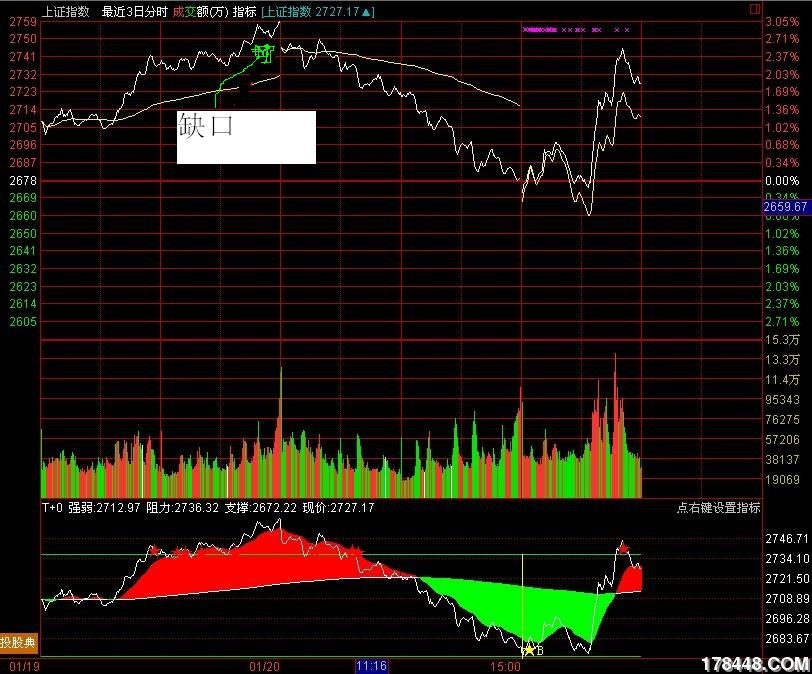
Task: Click the small B marker beside the star
Action: click(x=540, y=650)
